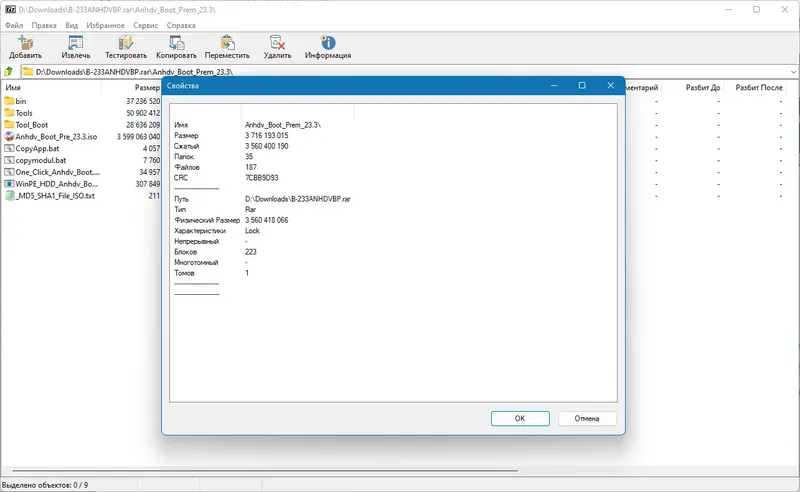Click physical size value 3 560 418 066

[x=266, y=220]
